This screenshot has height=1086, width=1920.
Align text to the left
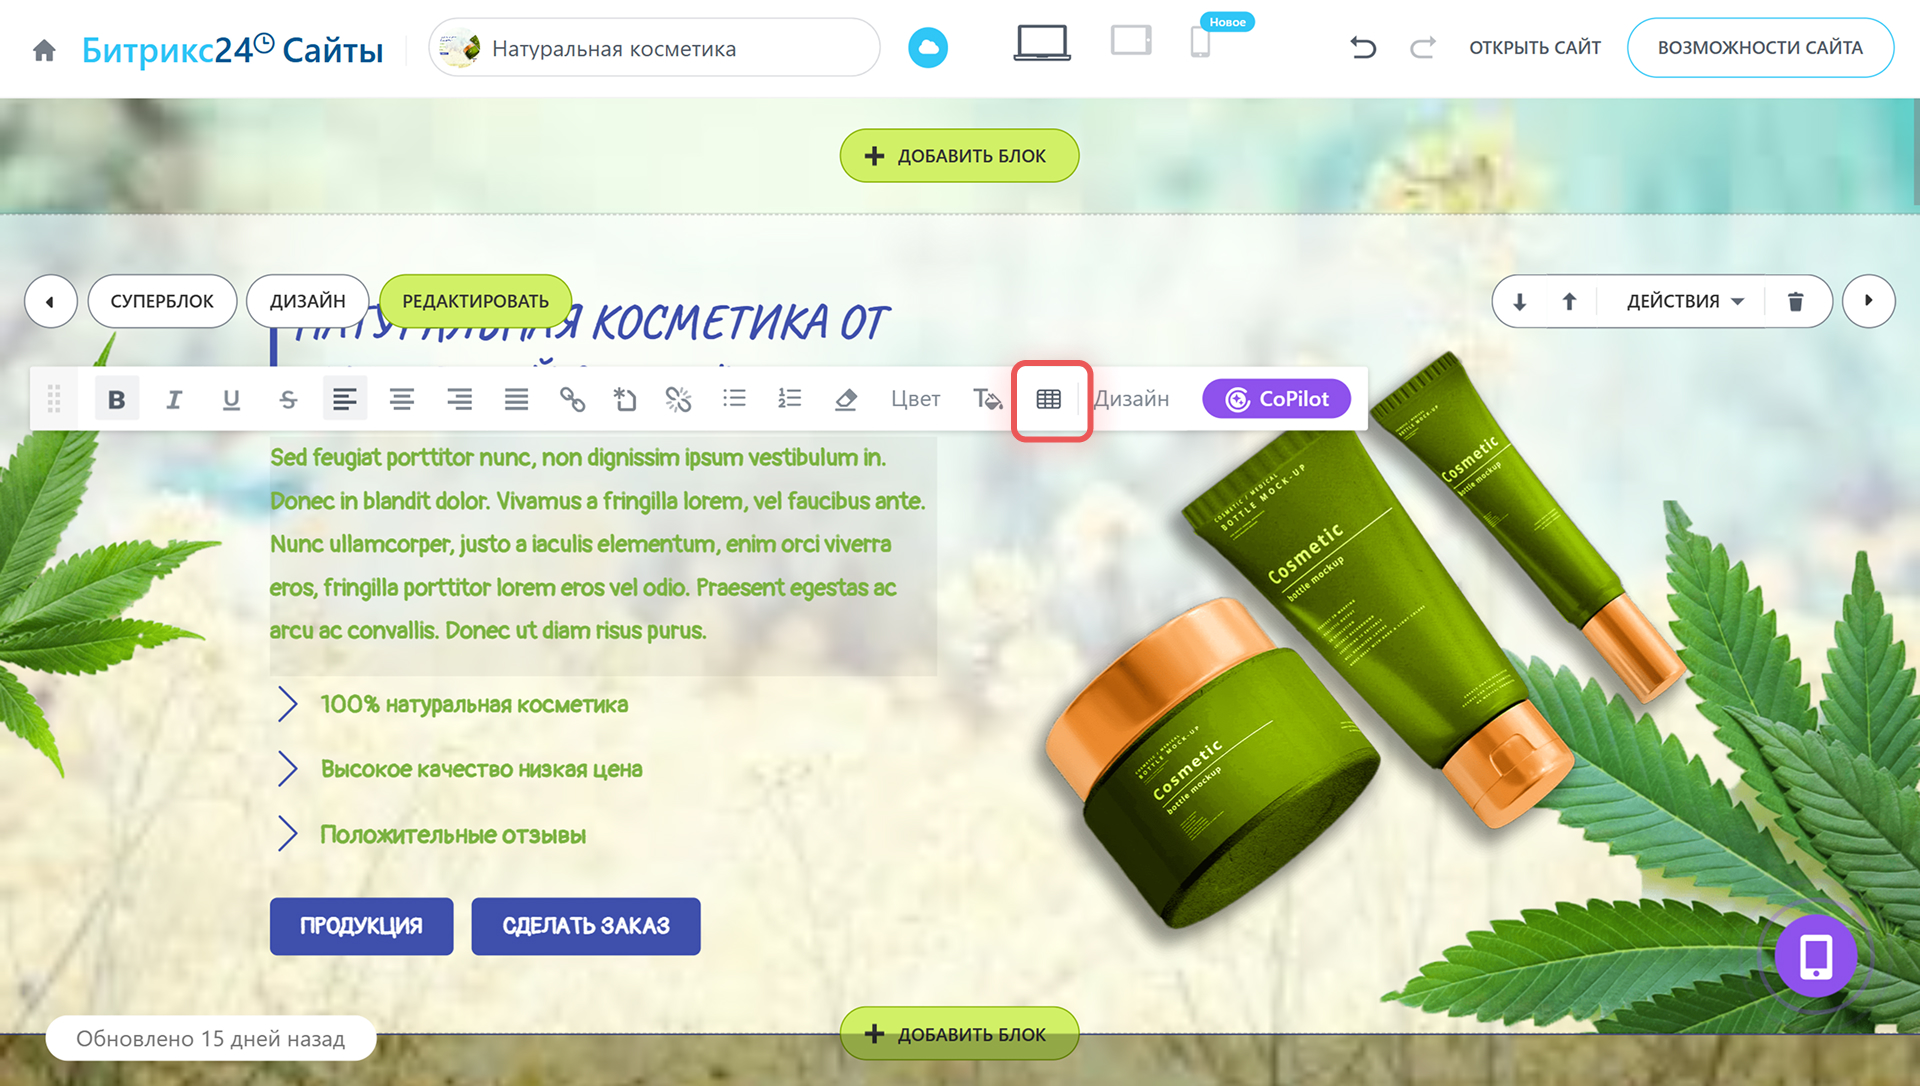coord(344,399)
